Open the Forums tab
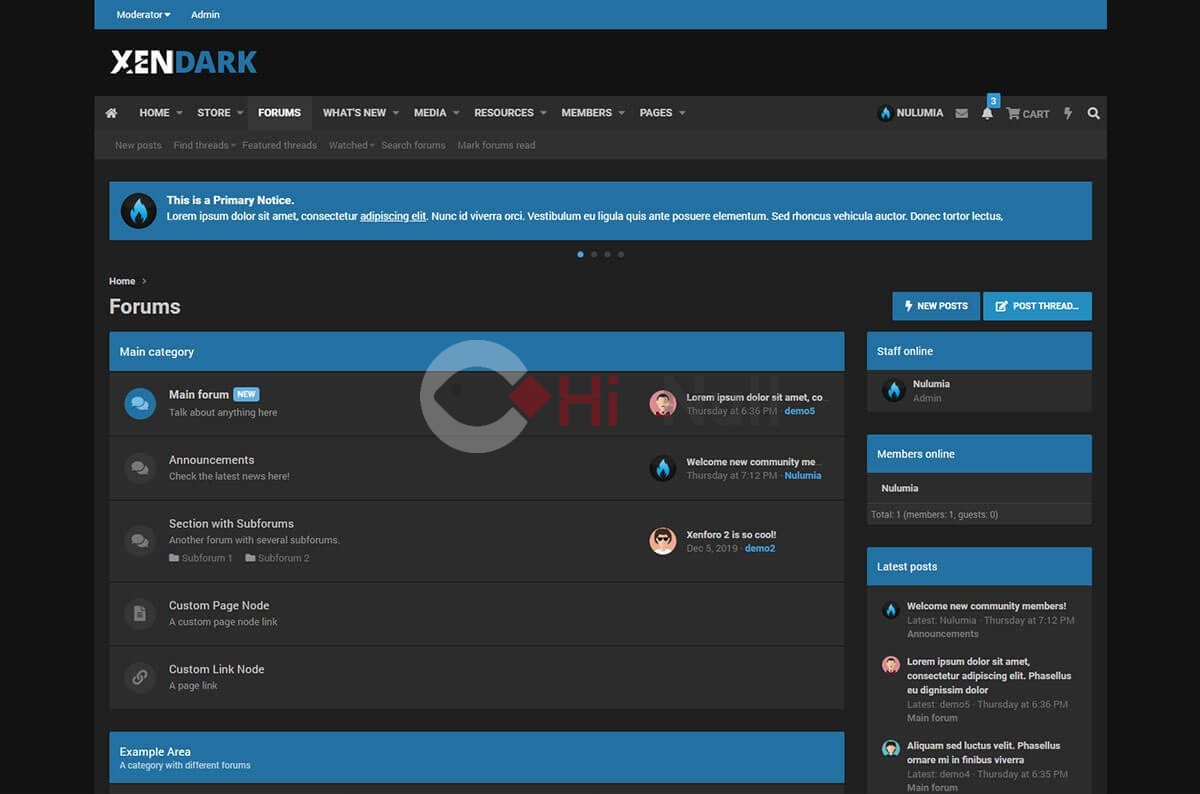This screenshot has width=1200, height=794. pos(279,113)
